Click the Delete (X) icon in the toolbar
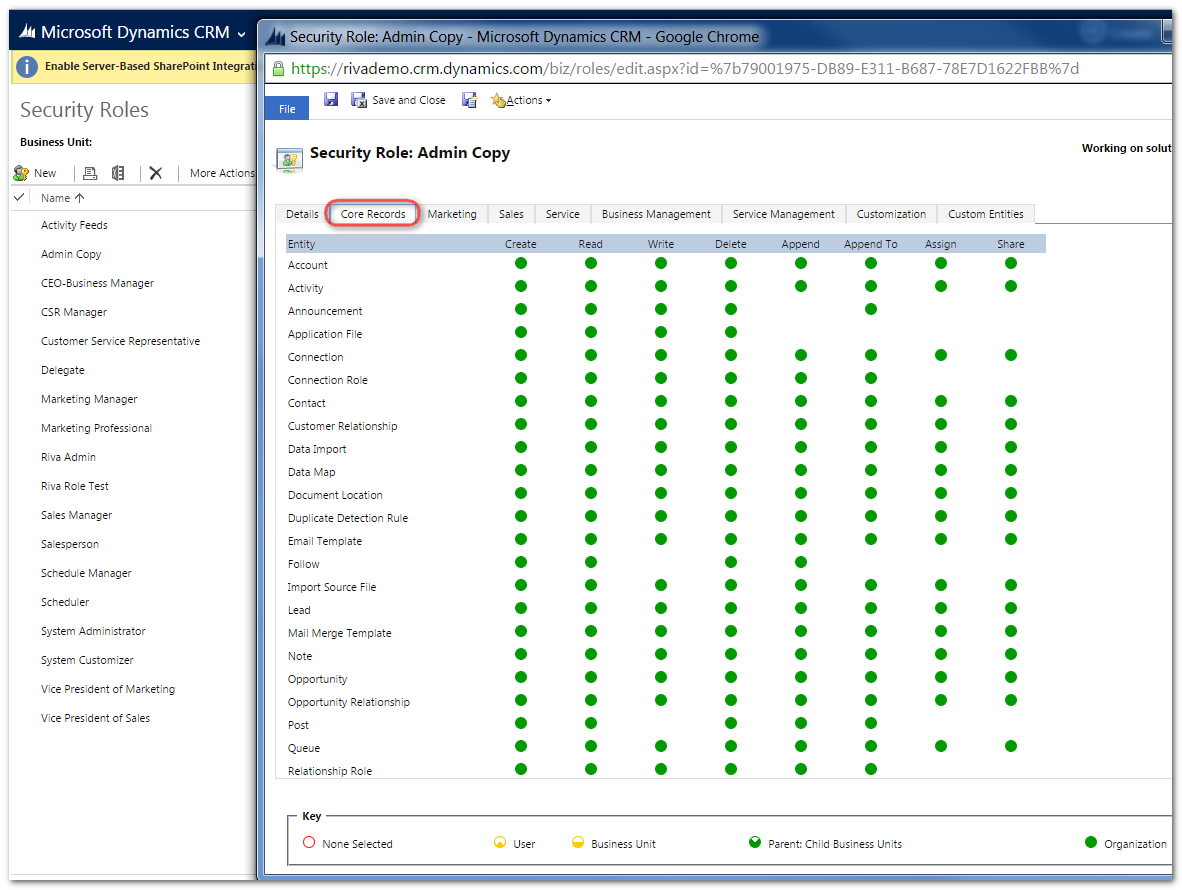 [156, 173]
